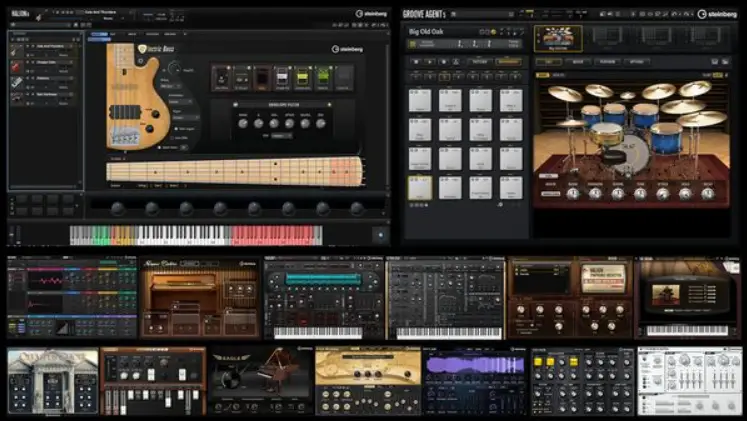Click Groove Agent record transport button

(x=443, y=62)
